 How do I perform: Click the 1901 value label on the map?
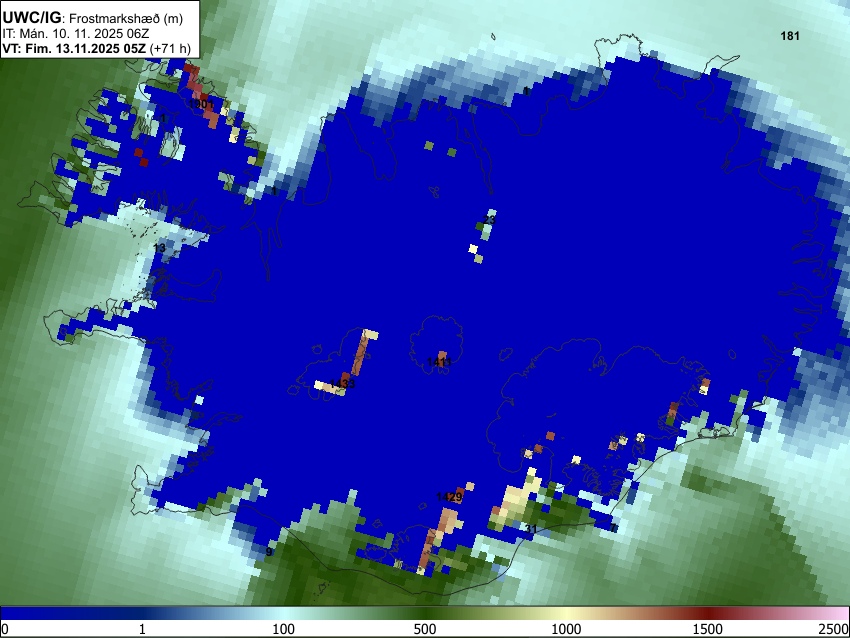202,104
